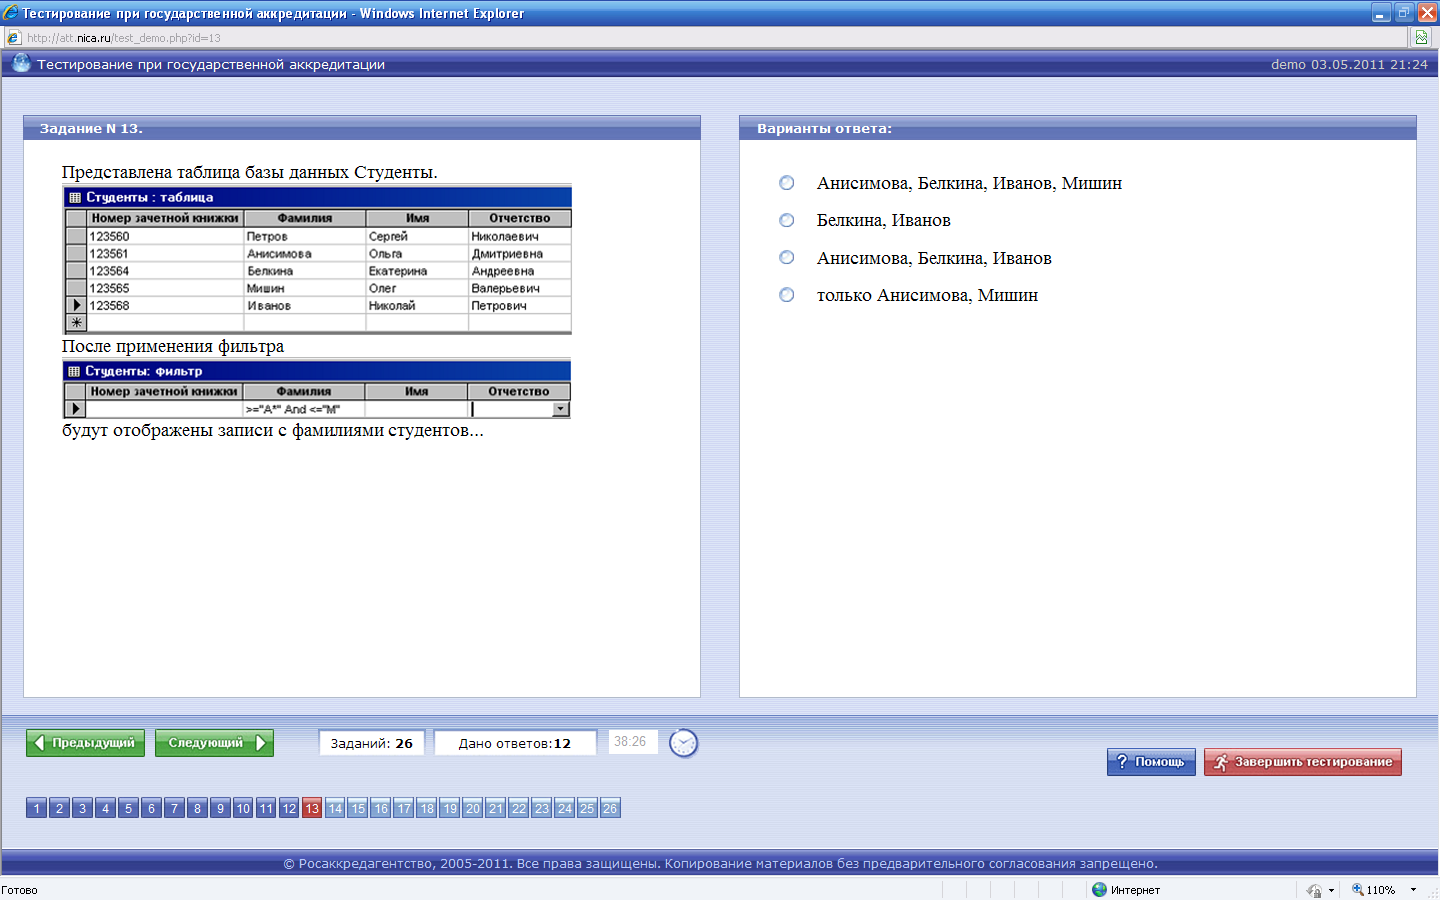Open Помощь help button
This screenshot has height=900, width=1440.
tap(1151, 762)
